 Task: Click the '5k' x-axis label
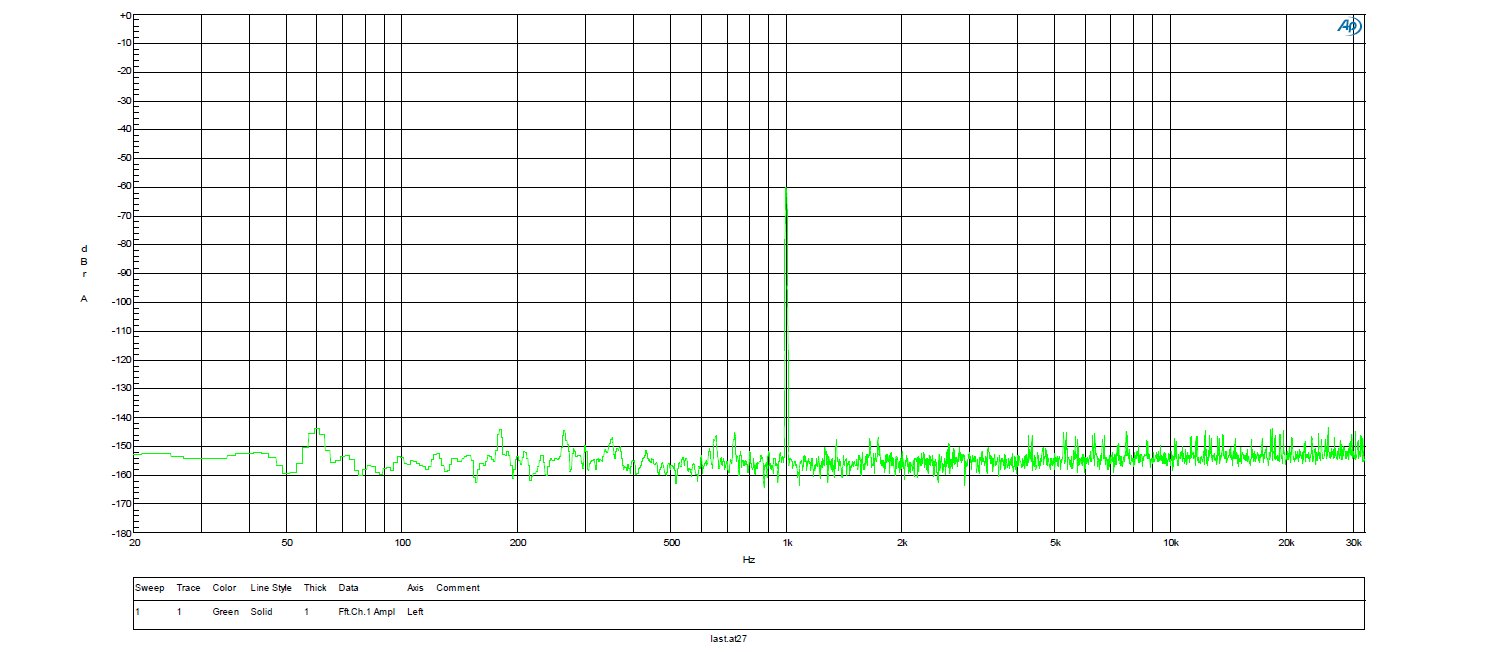pos(1055,543)
